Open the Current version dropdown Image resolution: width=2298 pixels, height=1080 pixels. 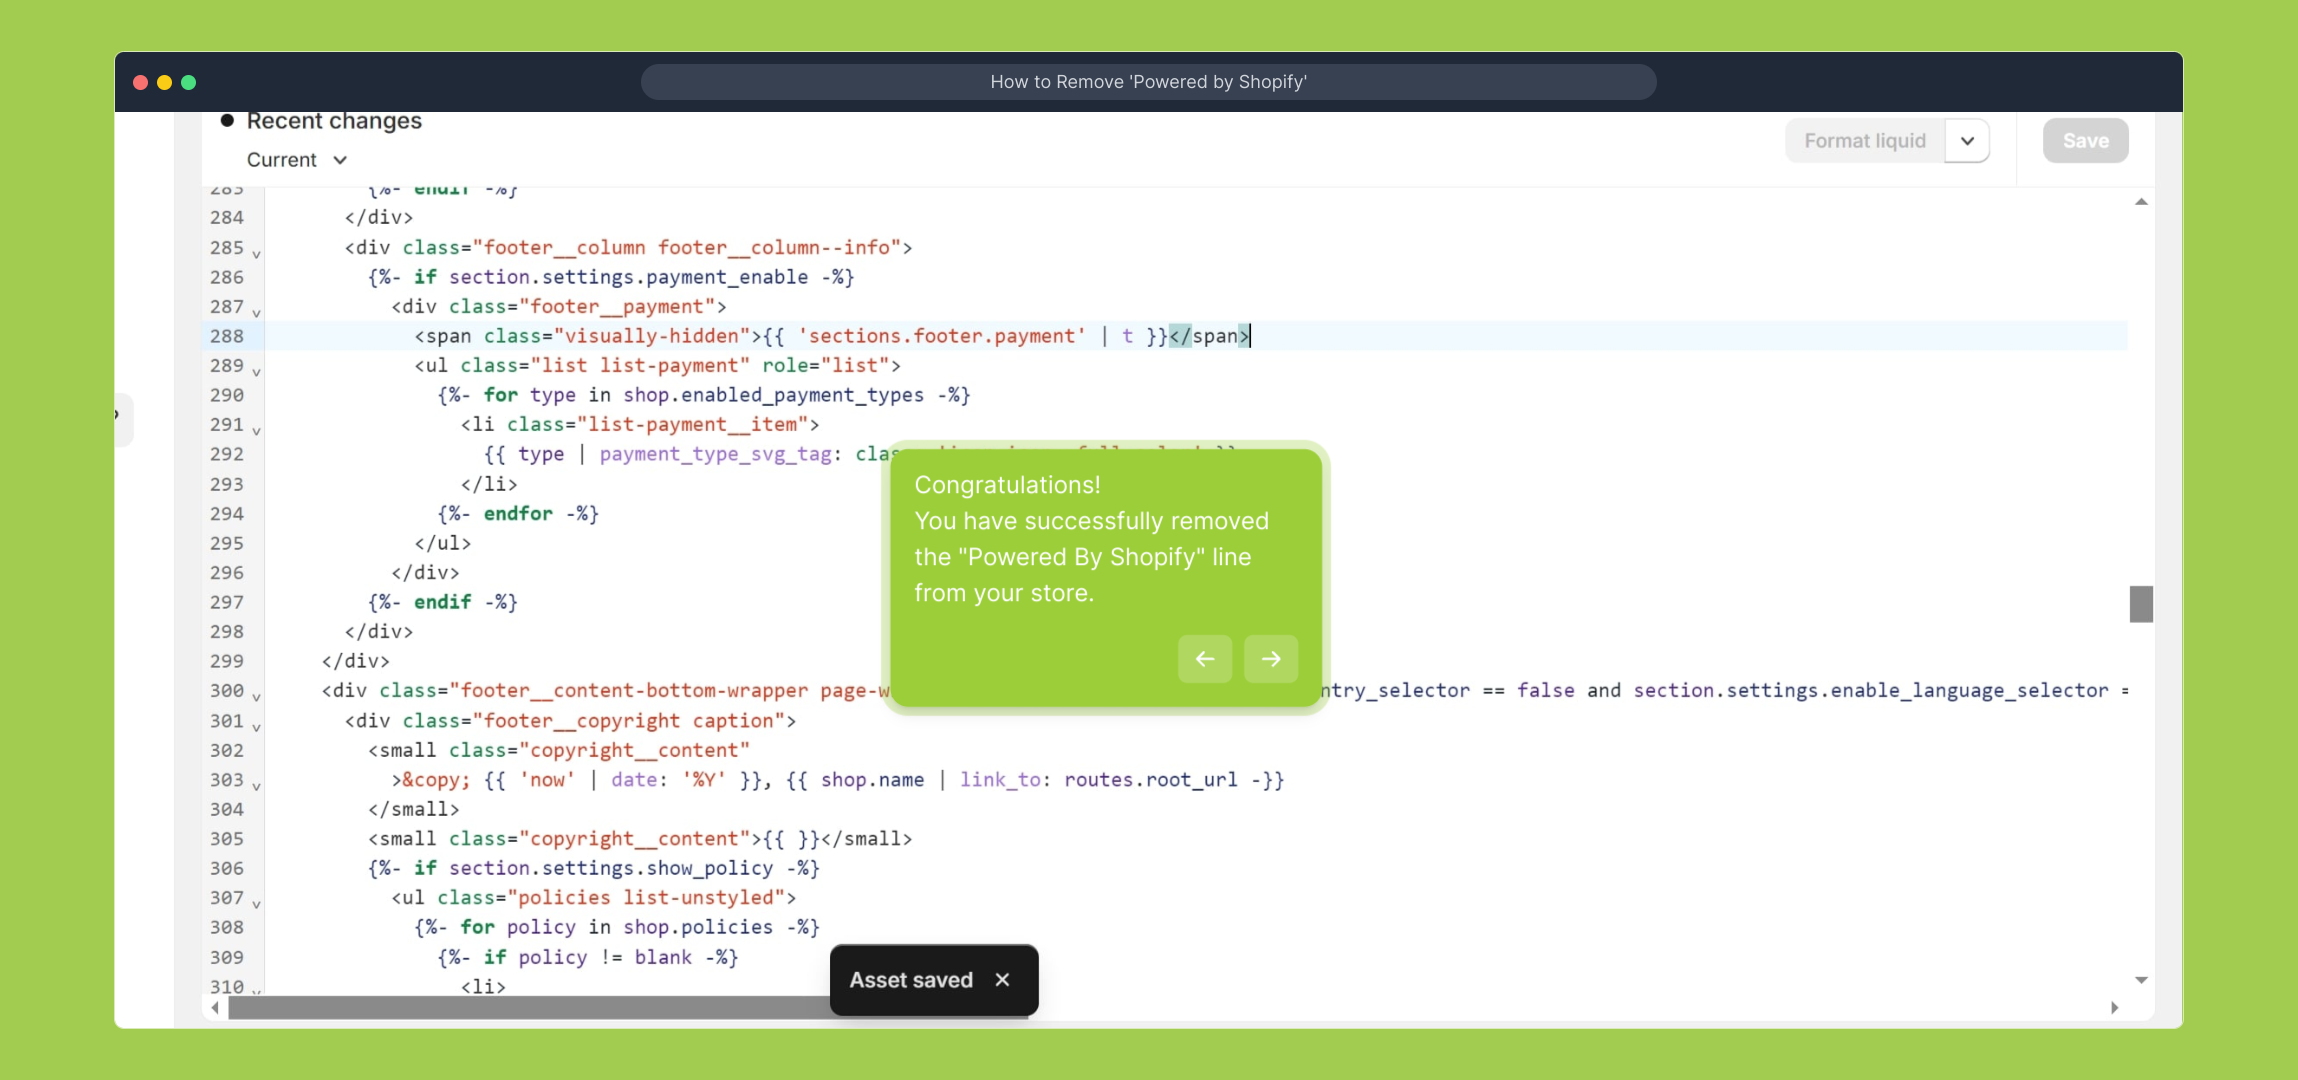click(297, 160)
